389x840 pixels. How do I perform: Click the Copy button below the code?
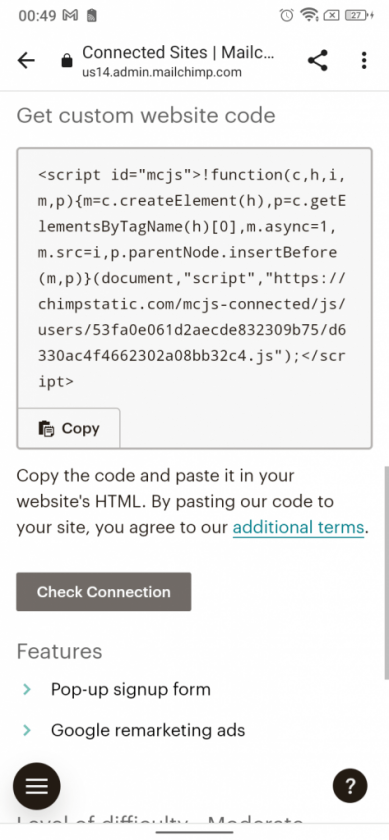tap(69, 428)
